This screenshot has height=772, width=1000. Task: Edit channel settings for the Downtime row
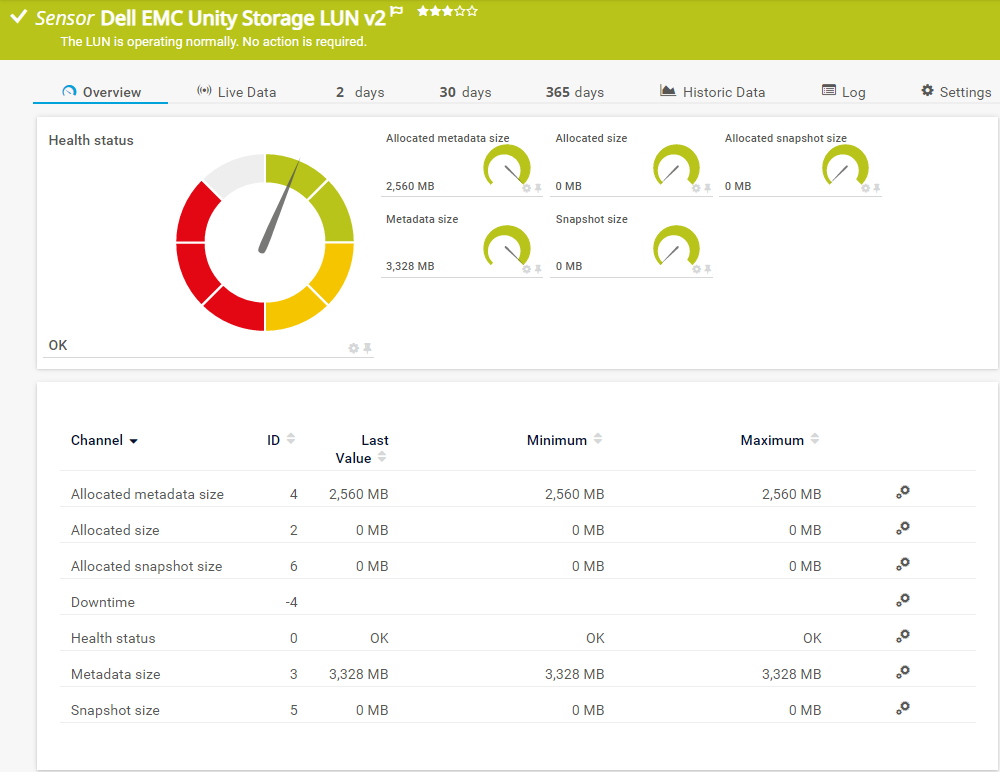[902, 600]
